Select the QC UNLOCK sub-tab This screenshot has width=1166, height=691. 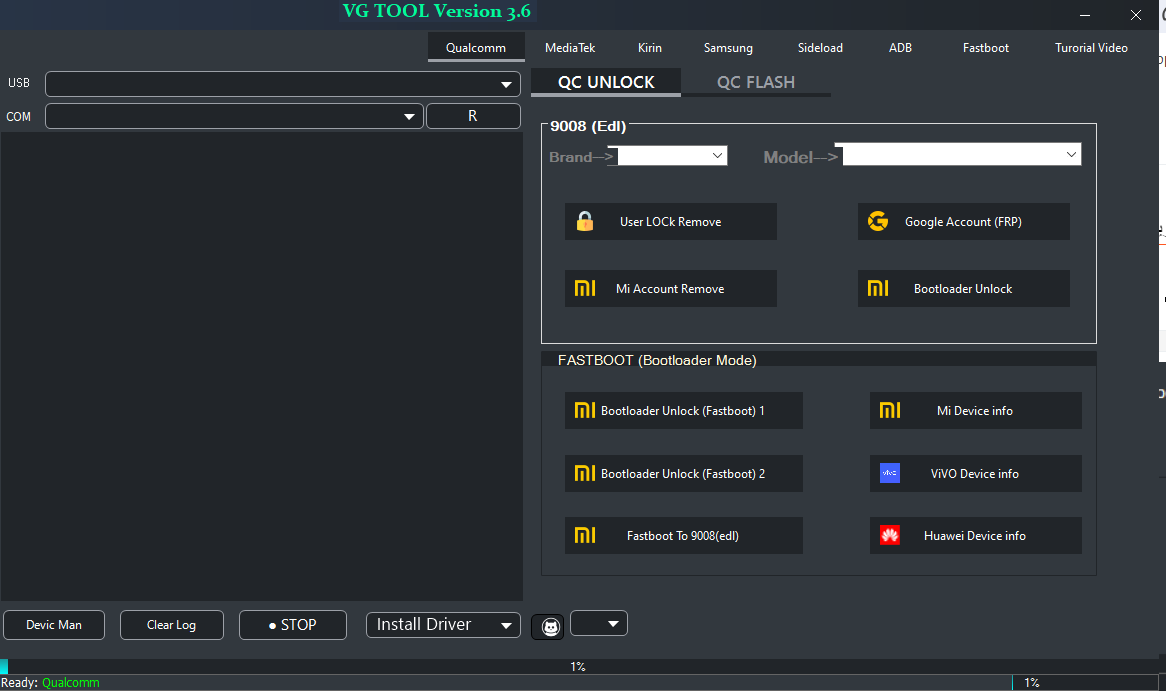tap(606, 82)
